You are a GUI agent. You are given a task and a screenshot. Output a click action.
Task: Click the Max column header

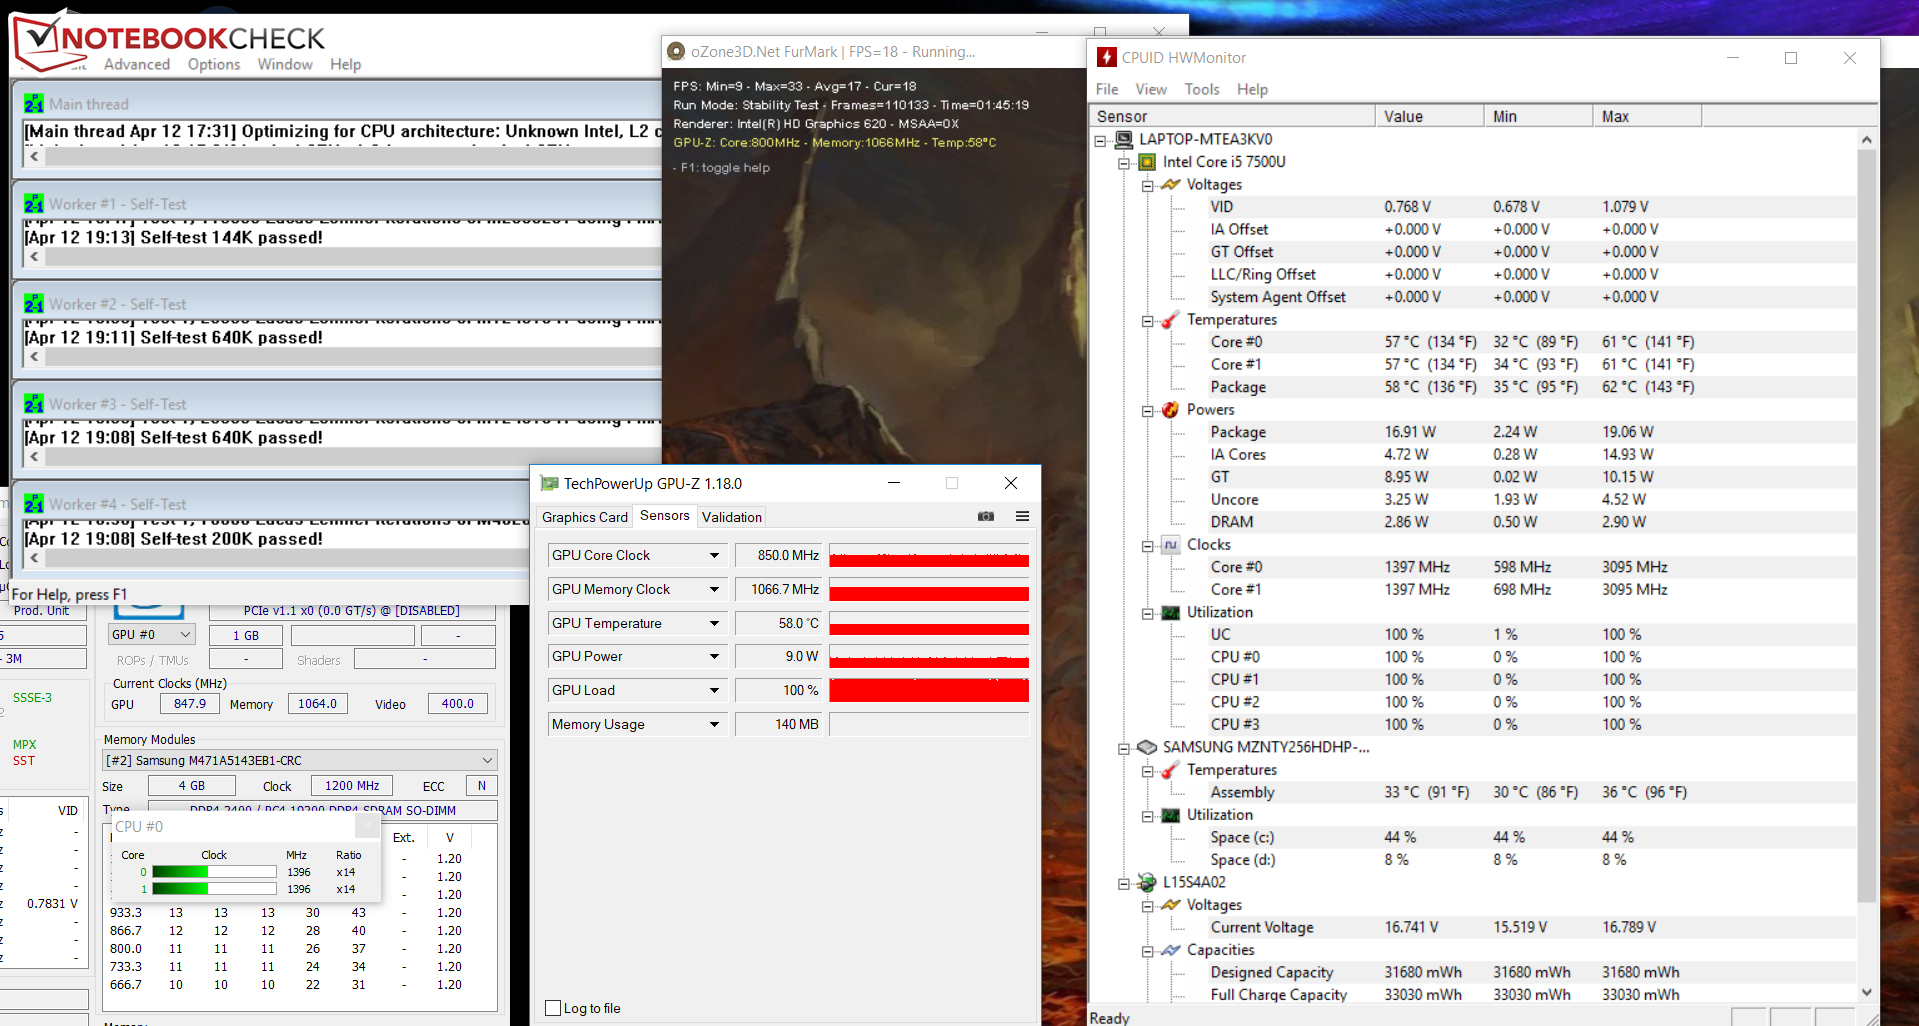[1648, 117]
